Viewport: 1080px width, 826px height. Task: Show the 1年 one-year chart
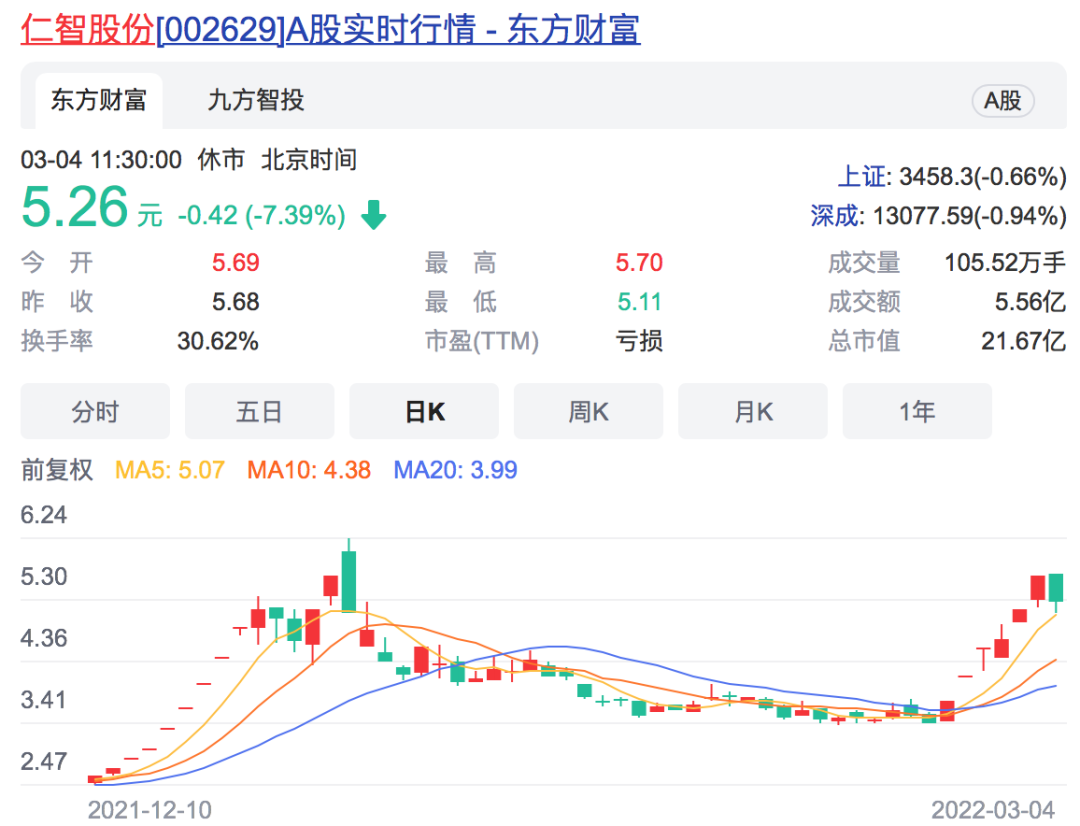pyautogui.click(x=916, y=410)
